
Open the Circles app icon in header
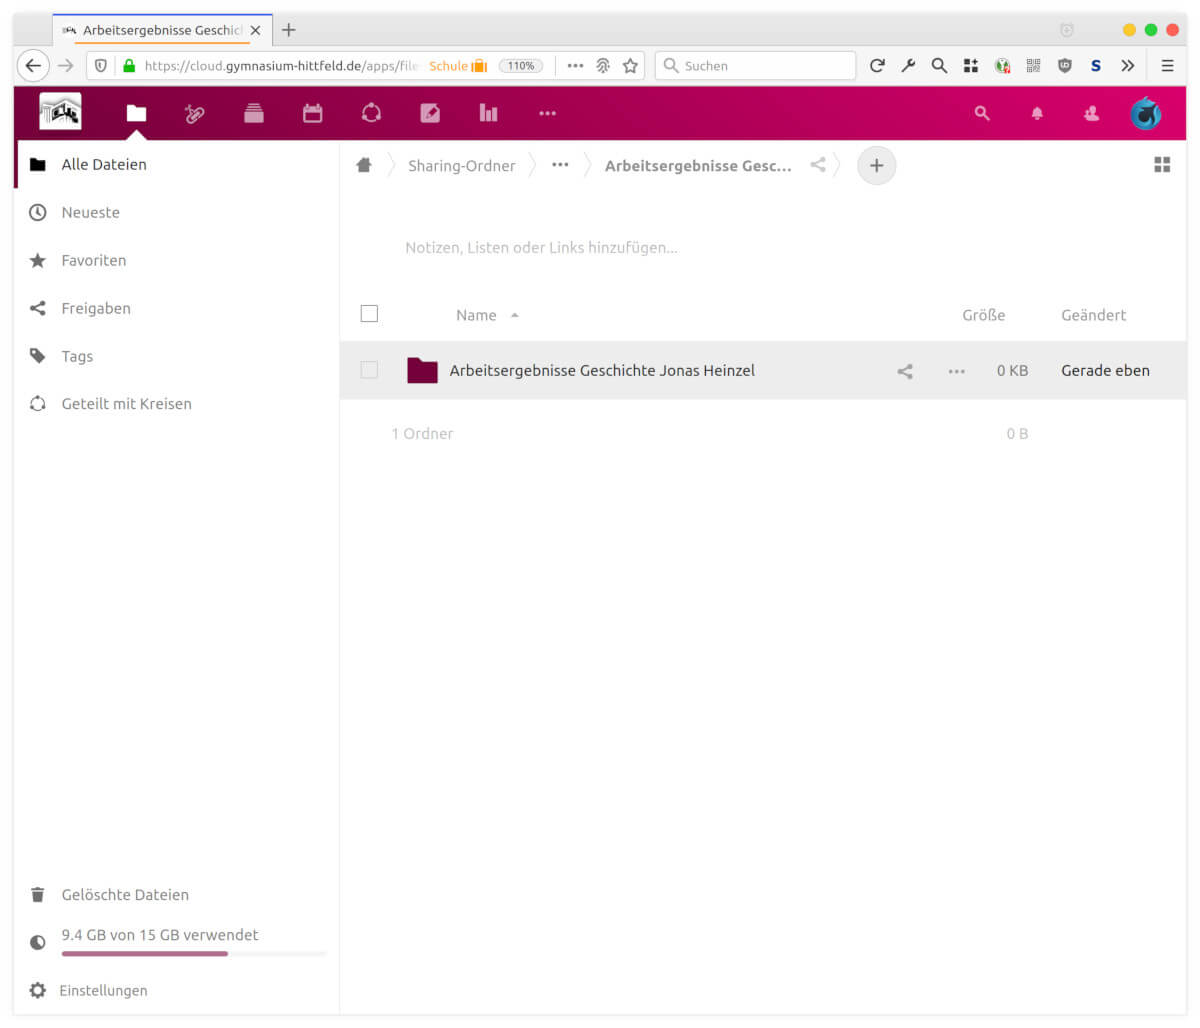pos(371,114)
